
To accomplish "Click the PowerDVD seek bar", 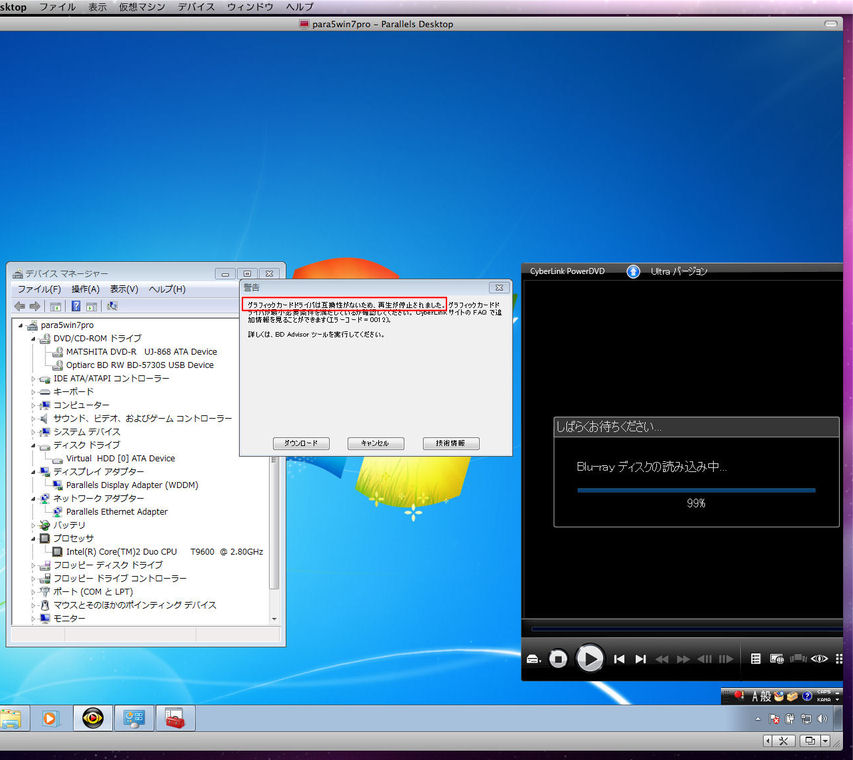I will point(687,629).
